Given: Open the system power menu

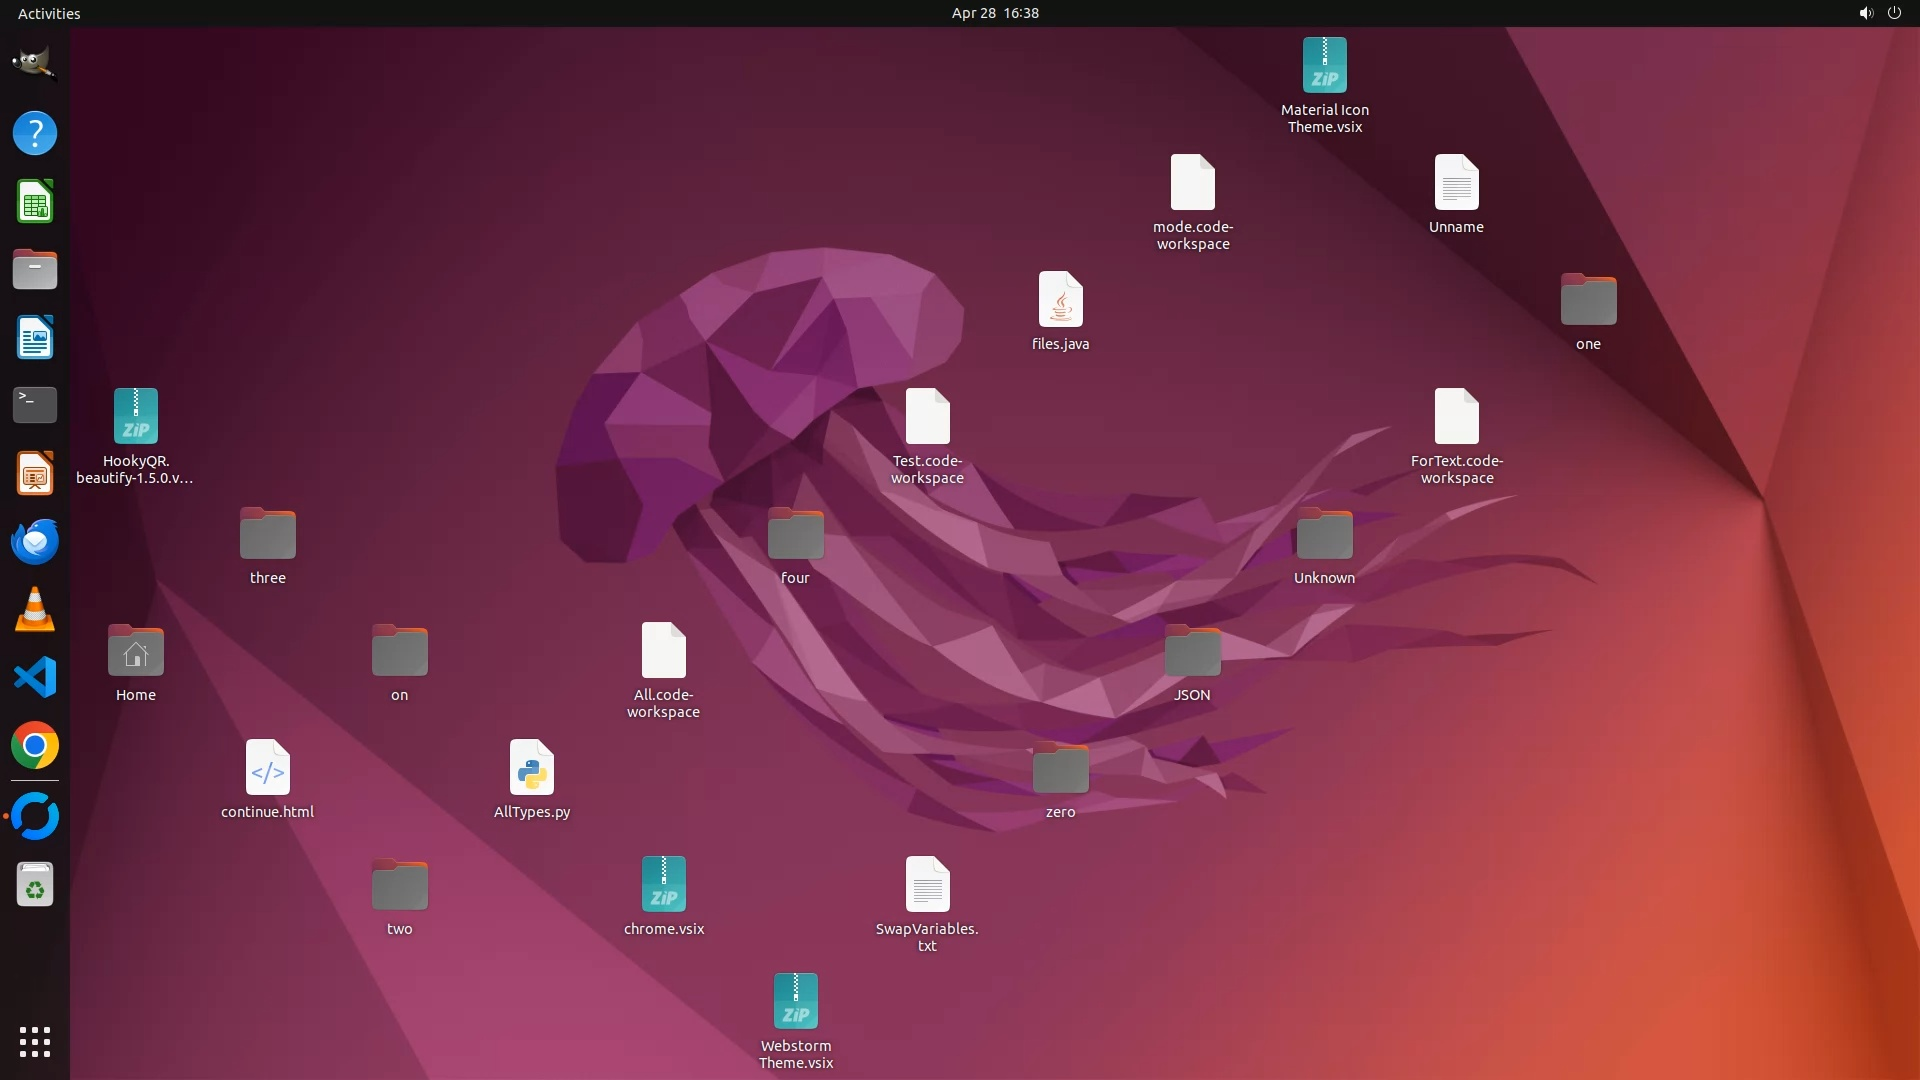Looking at the screenshot, I should (x=1894, y=13).
